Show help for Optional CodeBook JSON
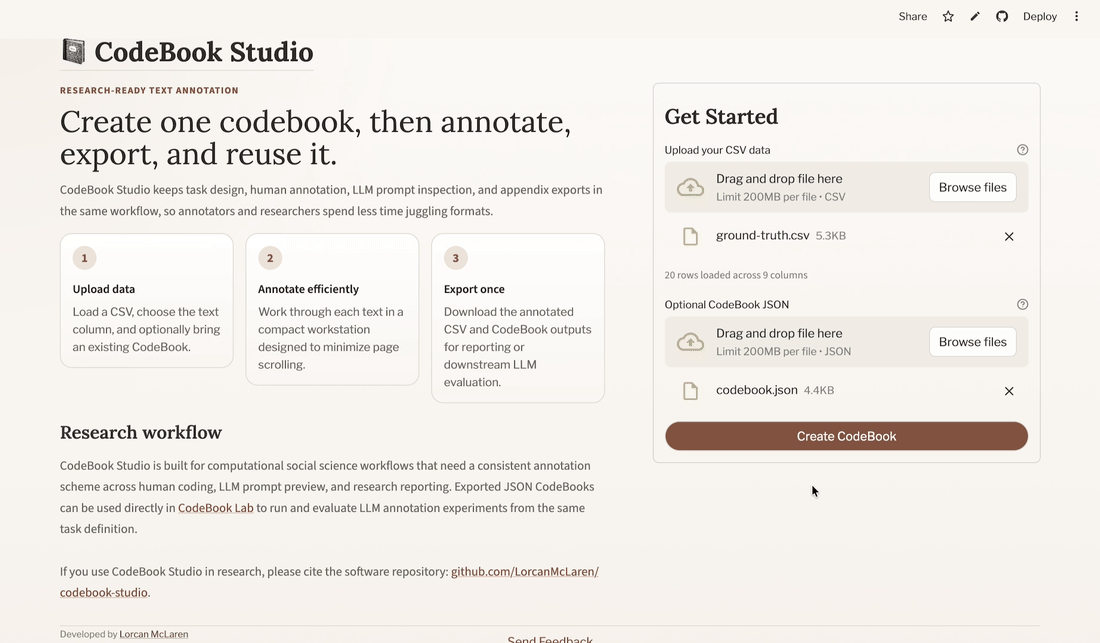 [1022, 304]
